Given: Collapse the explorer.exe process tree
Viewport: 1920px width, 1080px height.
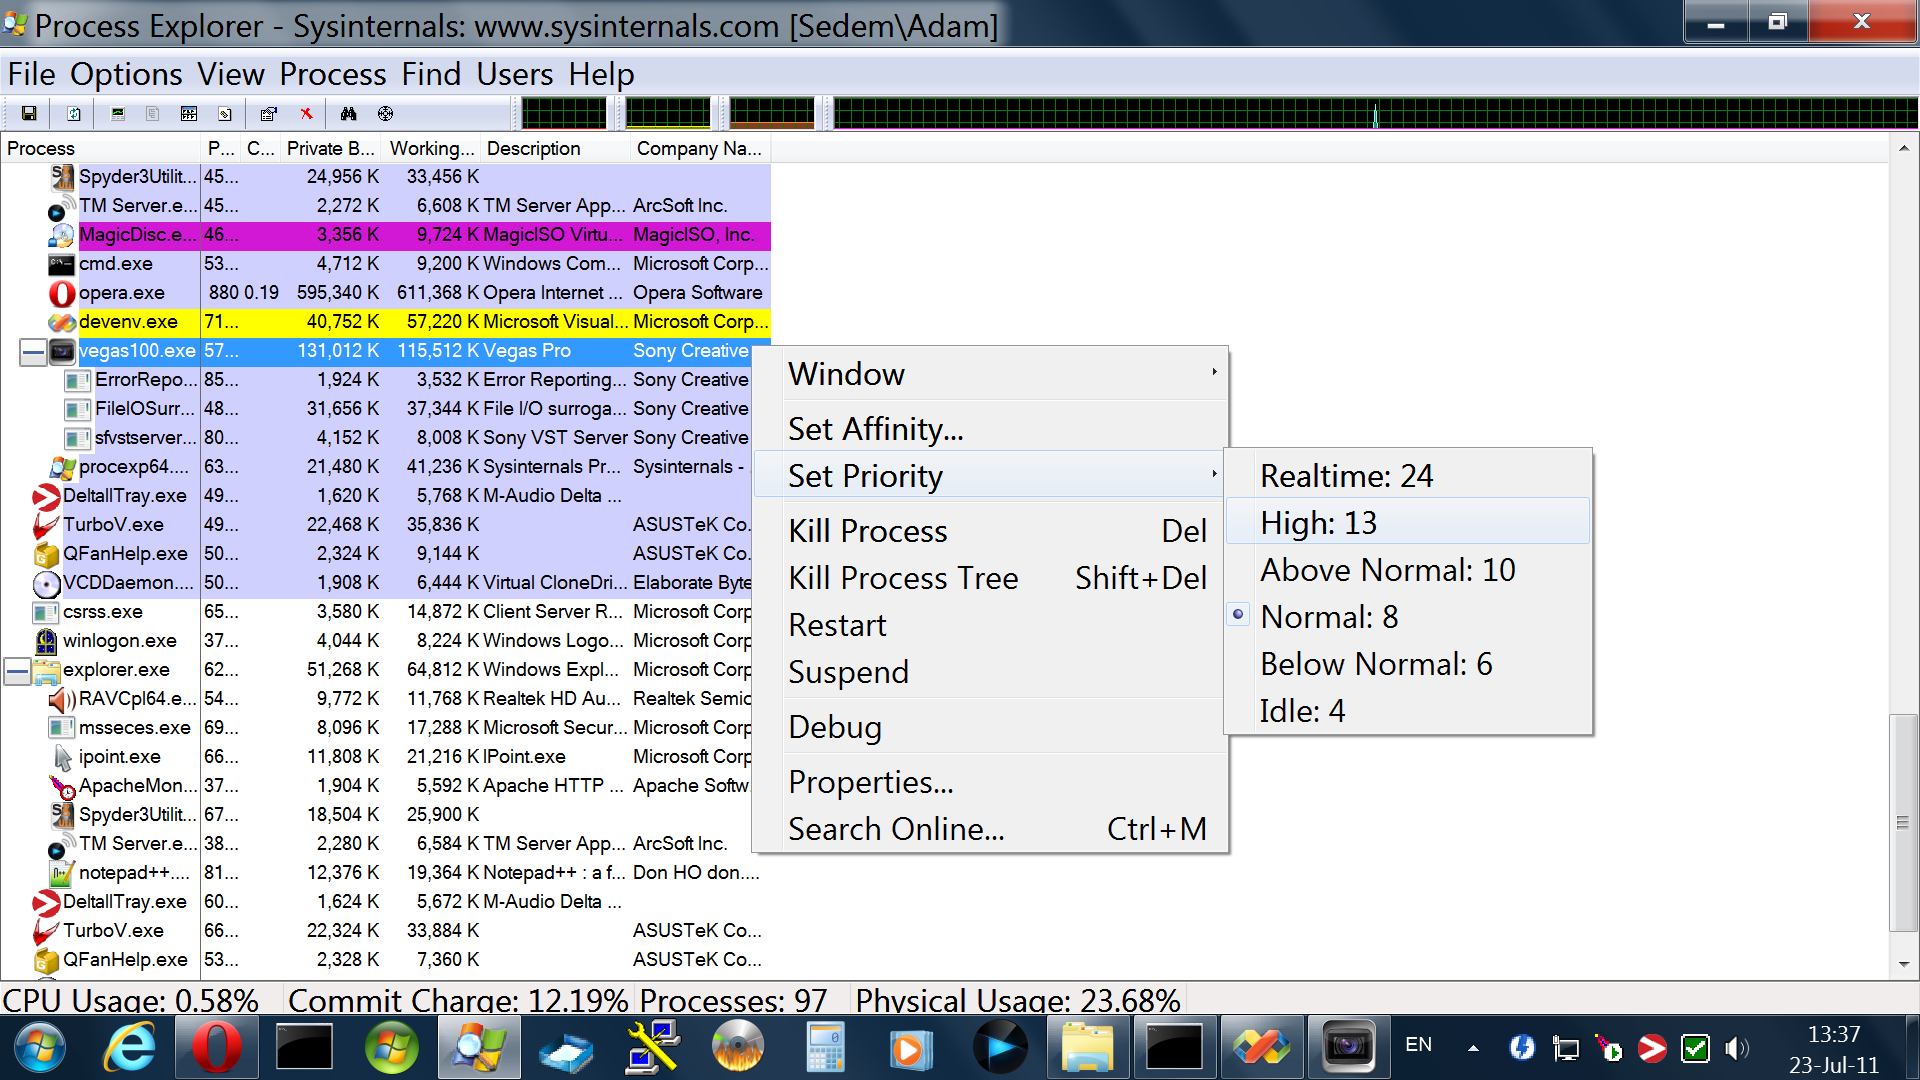Looking at the screenshot, I should pos(17,671).
